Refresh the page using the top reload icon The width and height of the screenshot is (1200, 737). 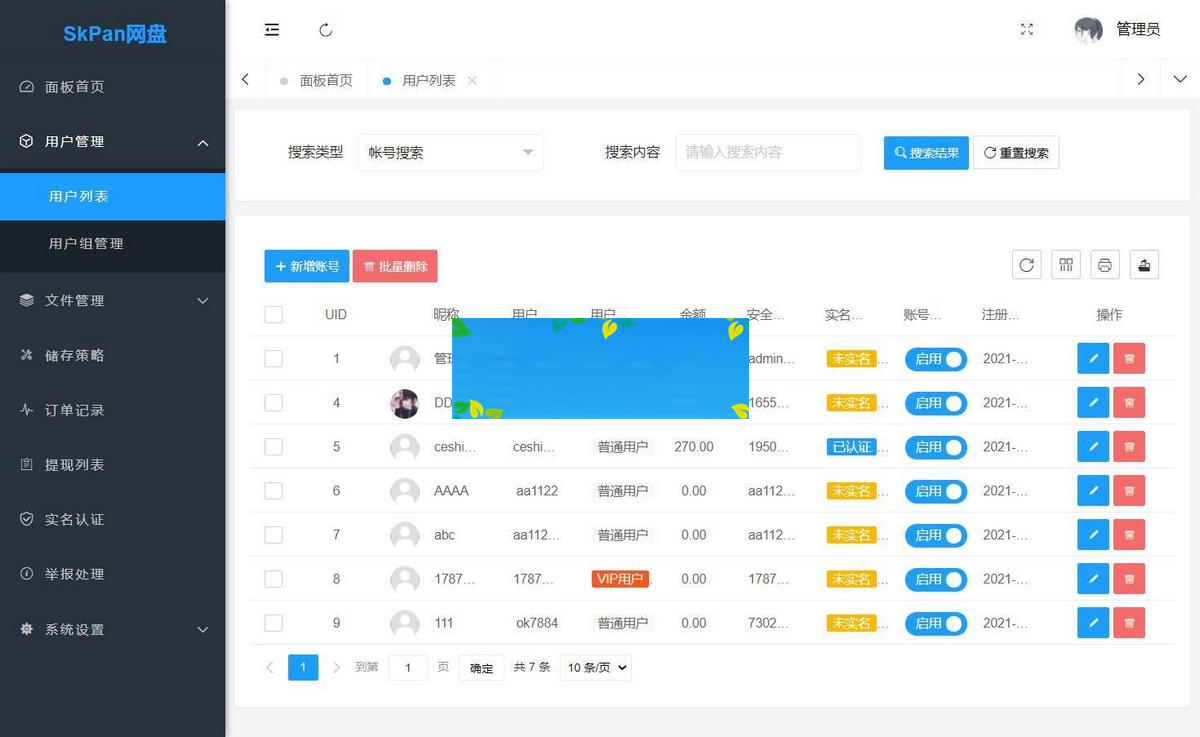click(326, 30)
